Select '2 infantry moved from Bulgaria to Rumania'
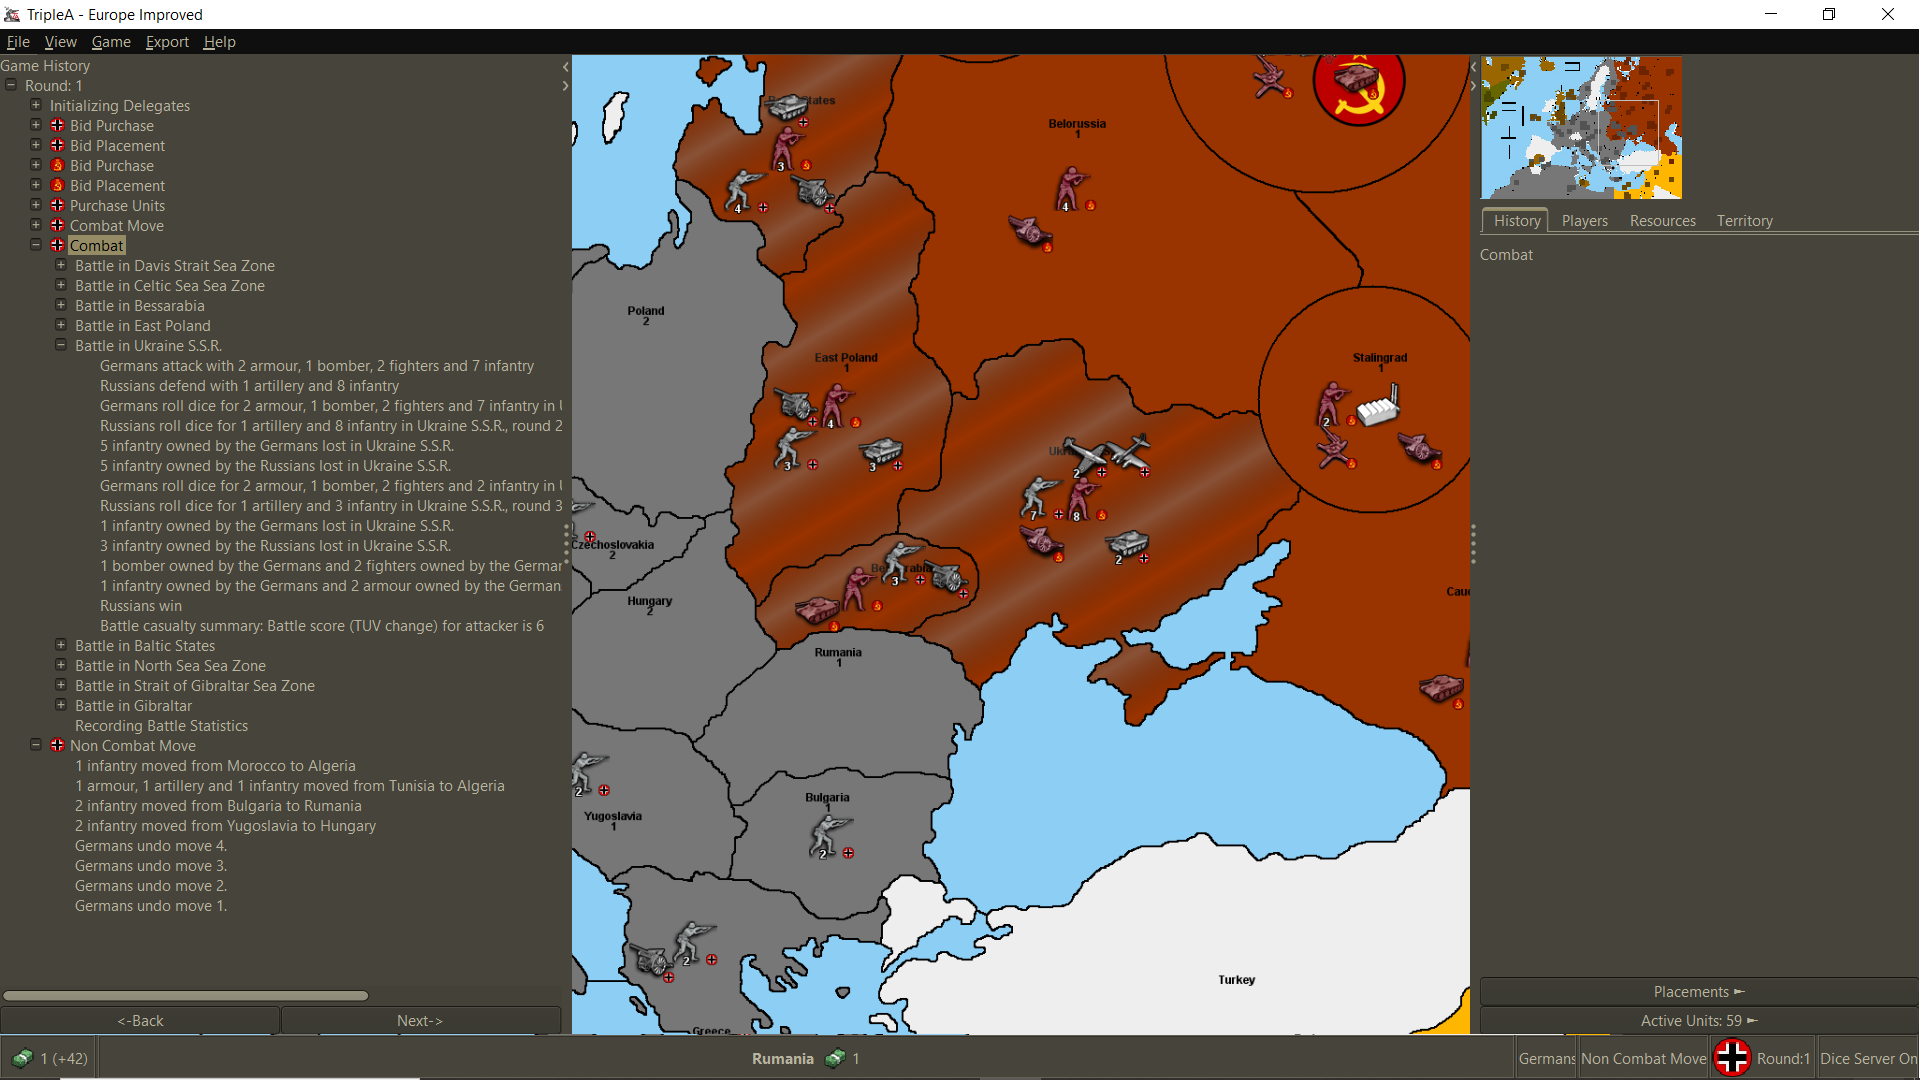 [x=218, y=806]
